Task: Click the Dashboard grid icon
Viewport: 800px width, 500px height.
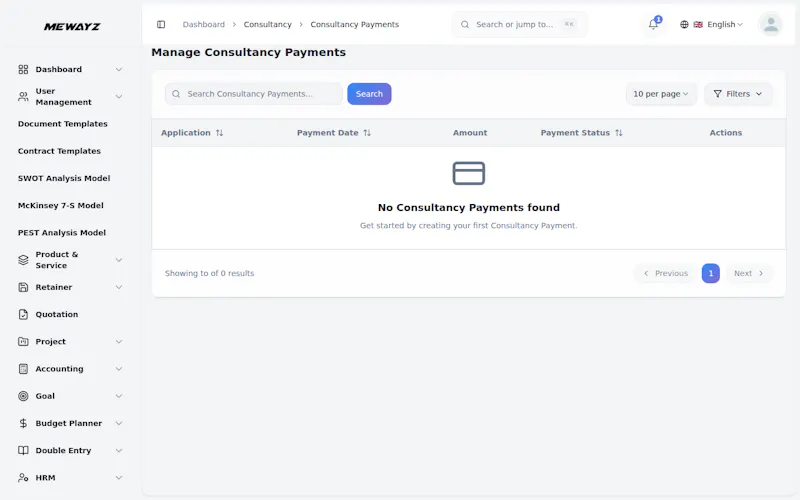Action: point(23,69)
